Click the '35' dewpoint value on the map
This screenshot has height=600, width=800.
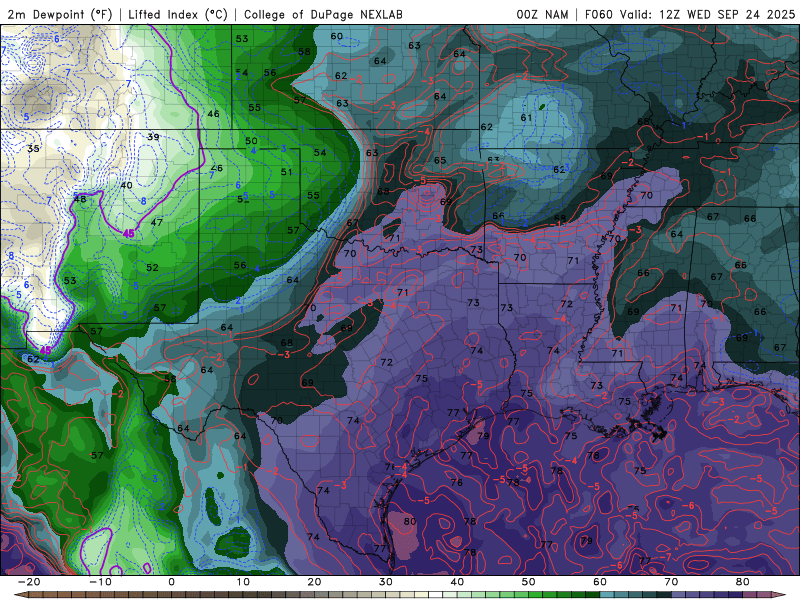tap(33, 148)
